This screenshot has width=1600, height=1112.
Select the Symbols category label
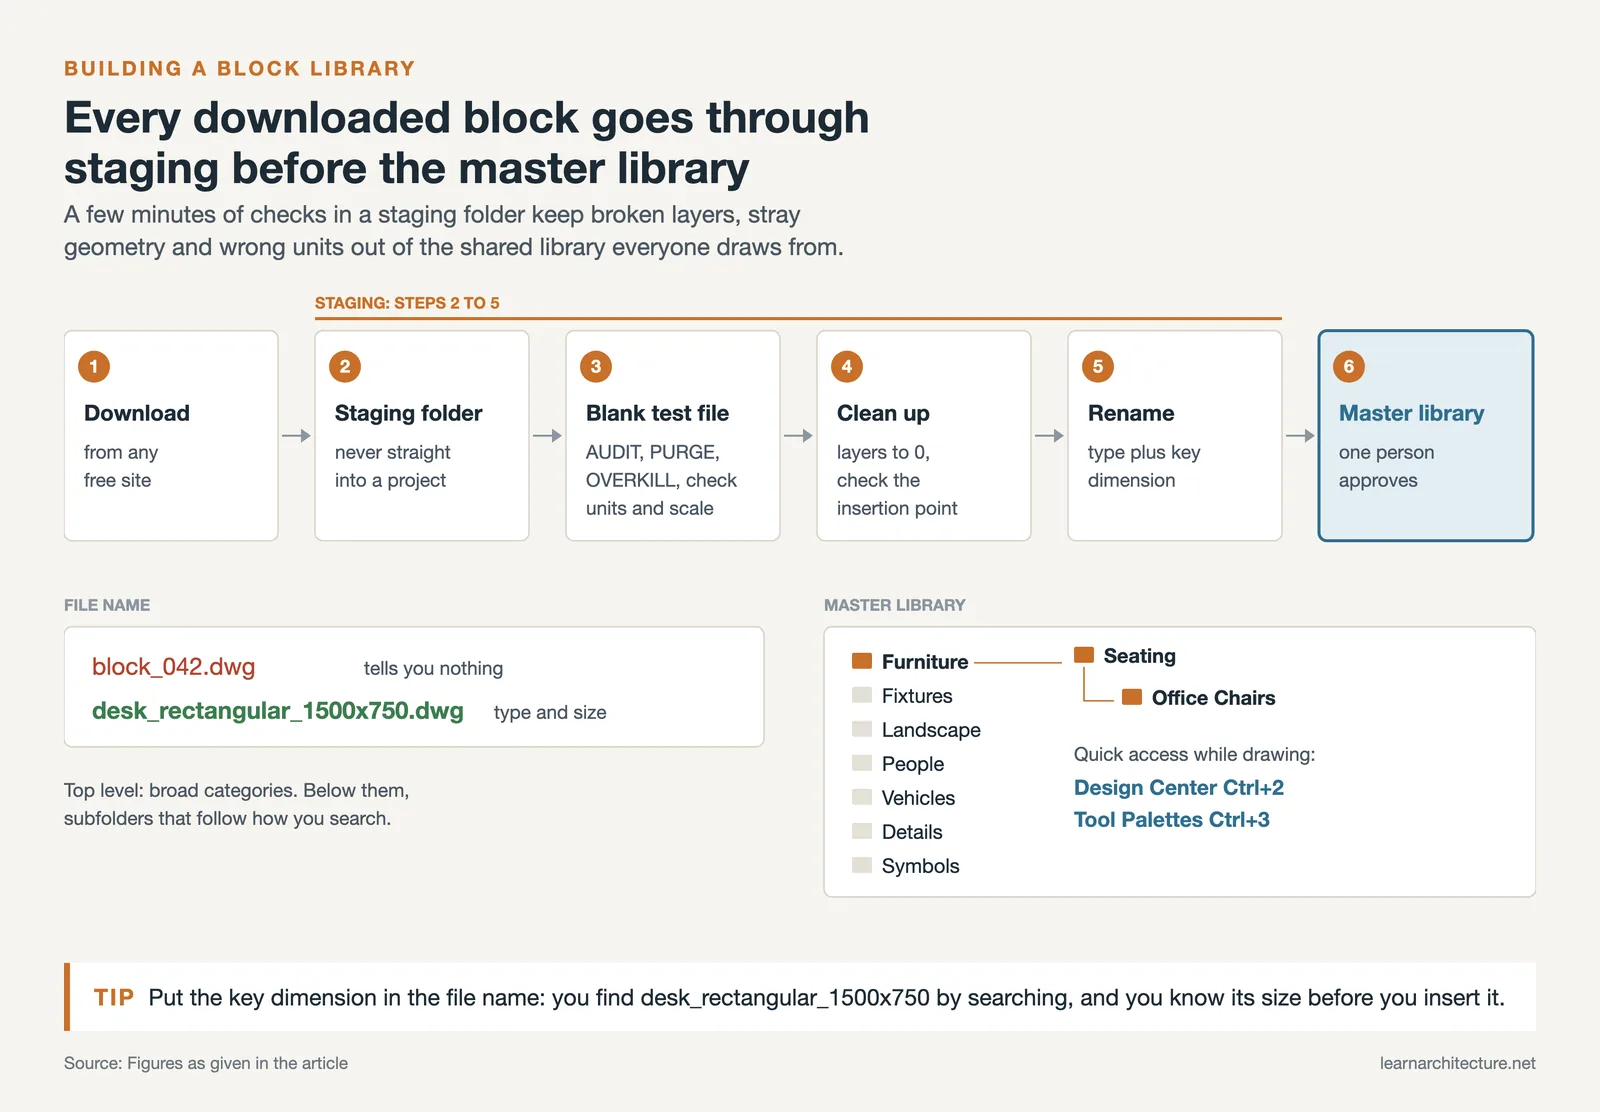(x=920, y=866)
